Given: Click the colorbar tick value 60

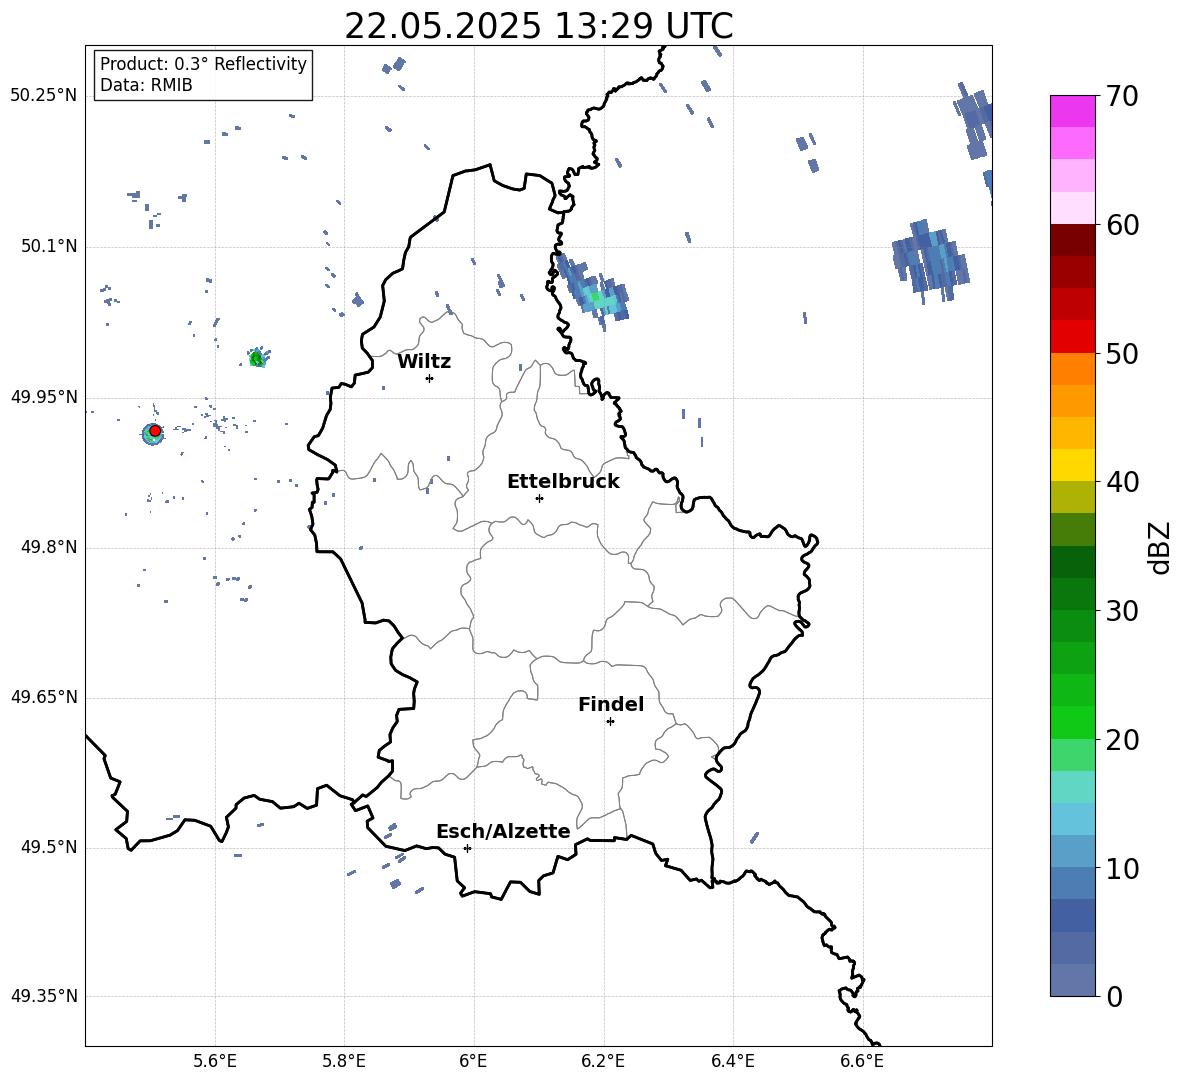Looking at the screenshot, I should coord(1122,225).
